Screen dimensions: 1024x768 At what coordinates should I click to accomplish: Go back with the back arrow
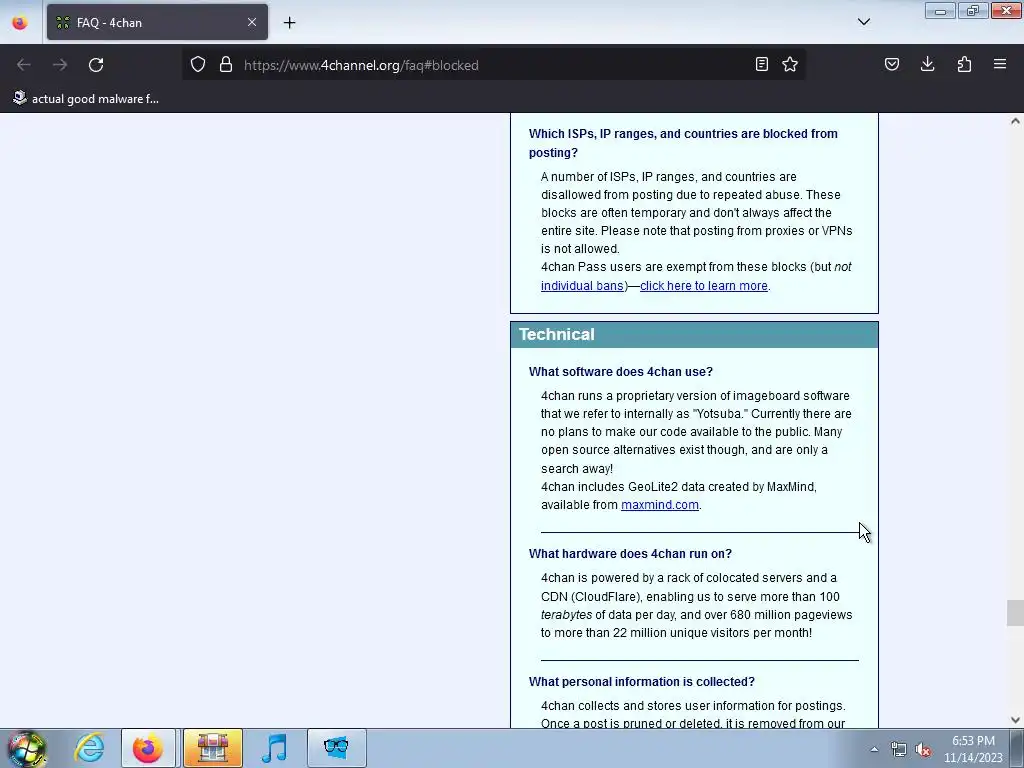24,65
